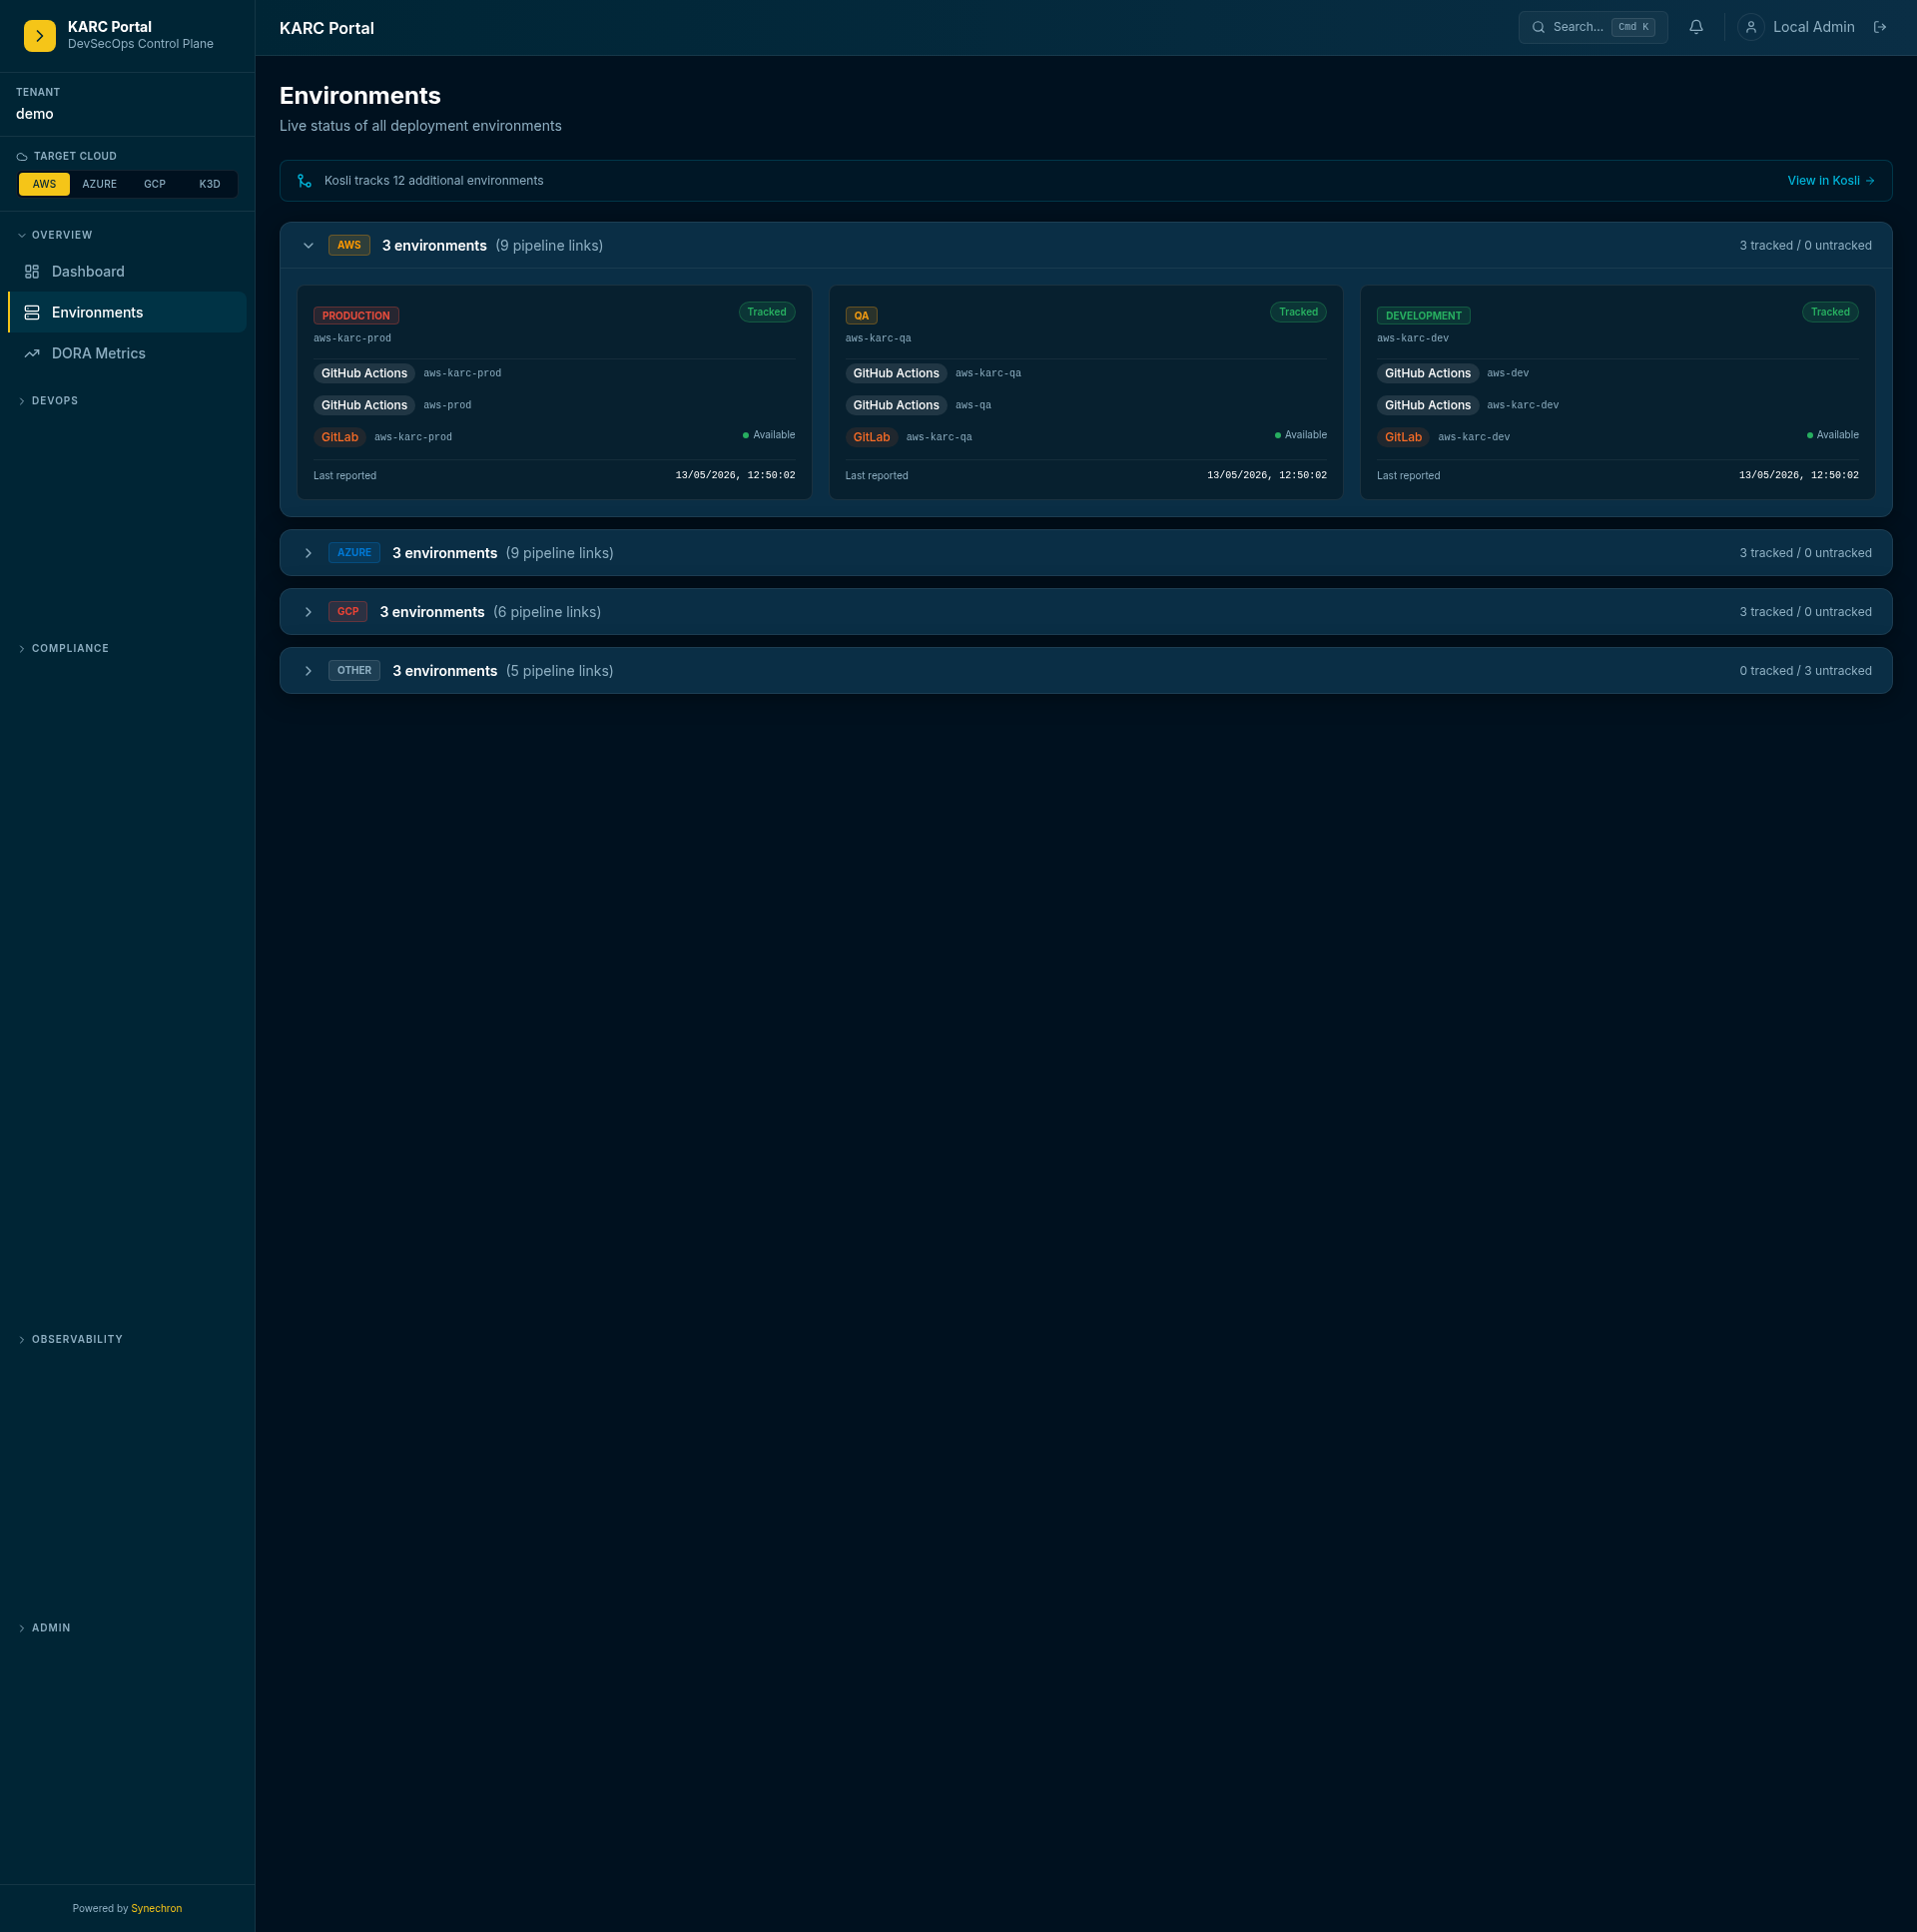Click GitHub Actions tag beside aws-karc-dev

point(1428,405)
